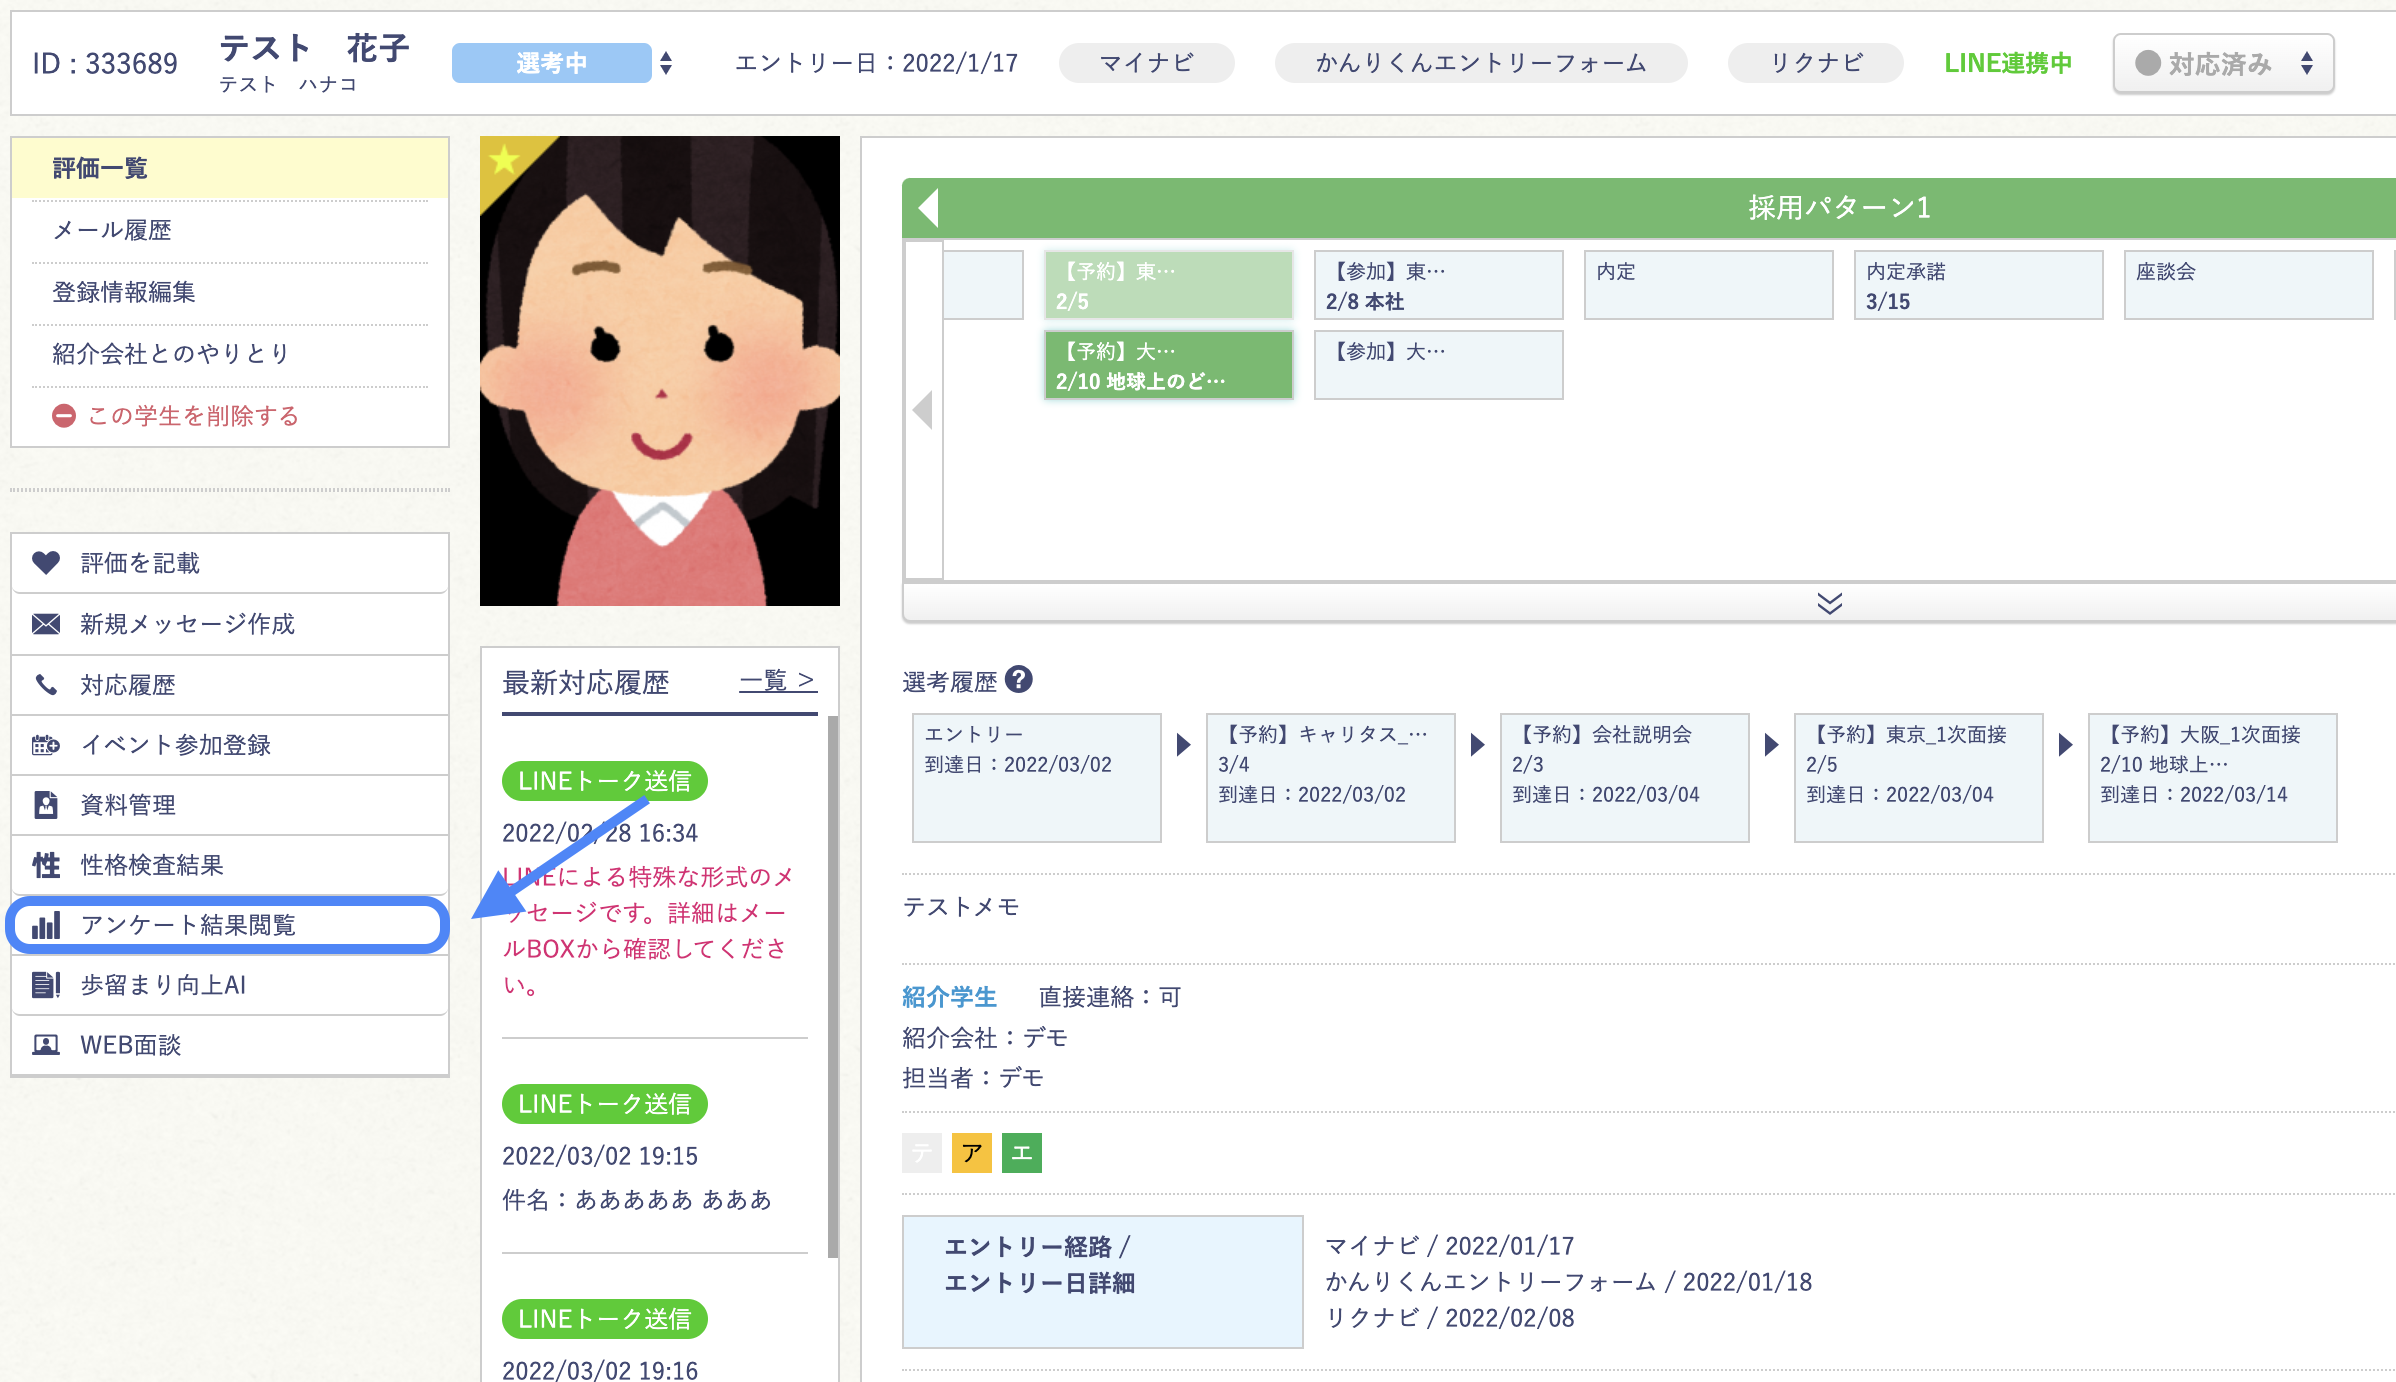Click the first LINEトーク送信 badge 2022/02/28
This screenshot has width=2396, height=1382.
tap(604, 781)
